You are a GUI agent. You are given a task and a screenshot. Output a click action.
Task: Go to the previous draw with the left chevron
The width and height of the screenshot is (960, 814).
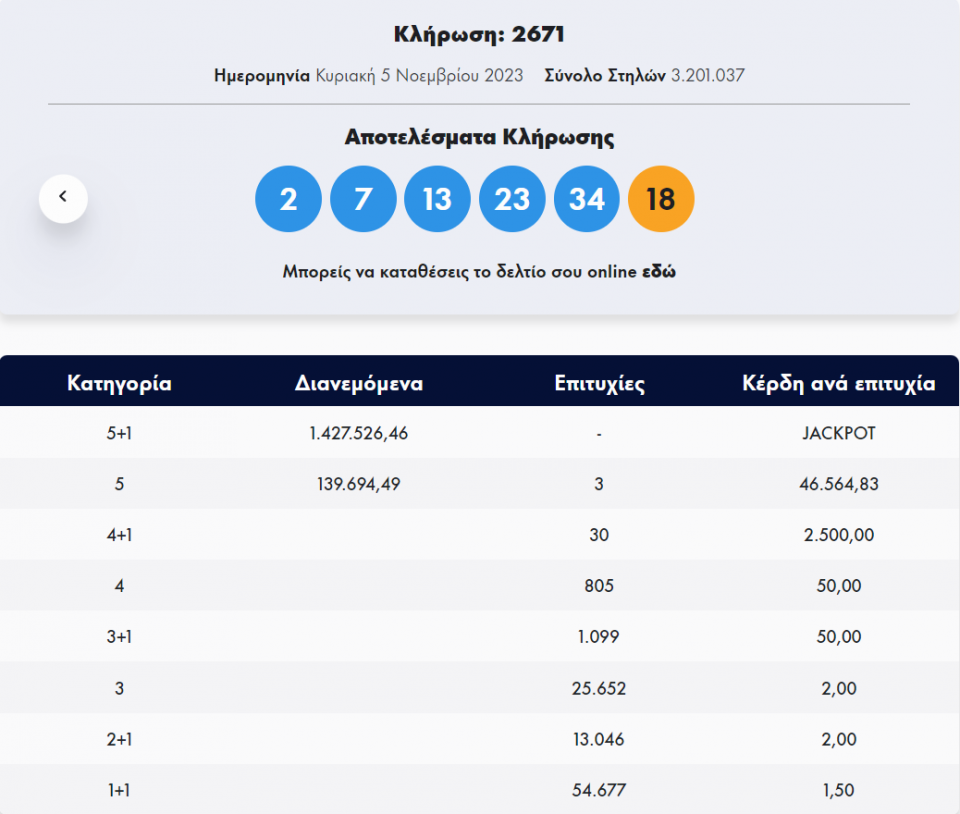(x=63, y=198)
